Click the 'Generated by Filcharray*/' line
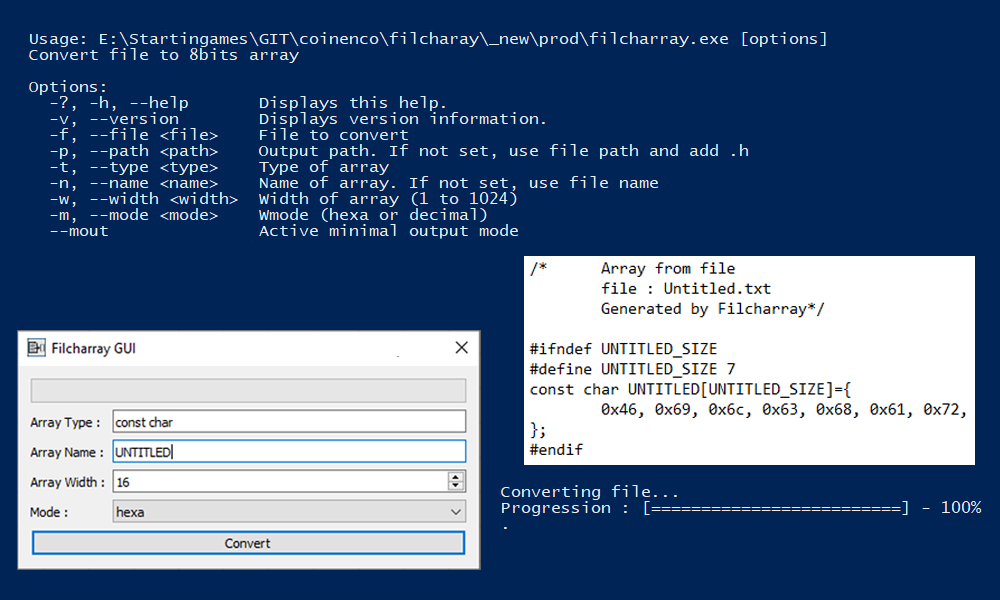This screenshot has width=1000, height=600. coord(712,309)
